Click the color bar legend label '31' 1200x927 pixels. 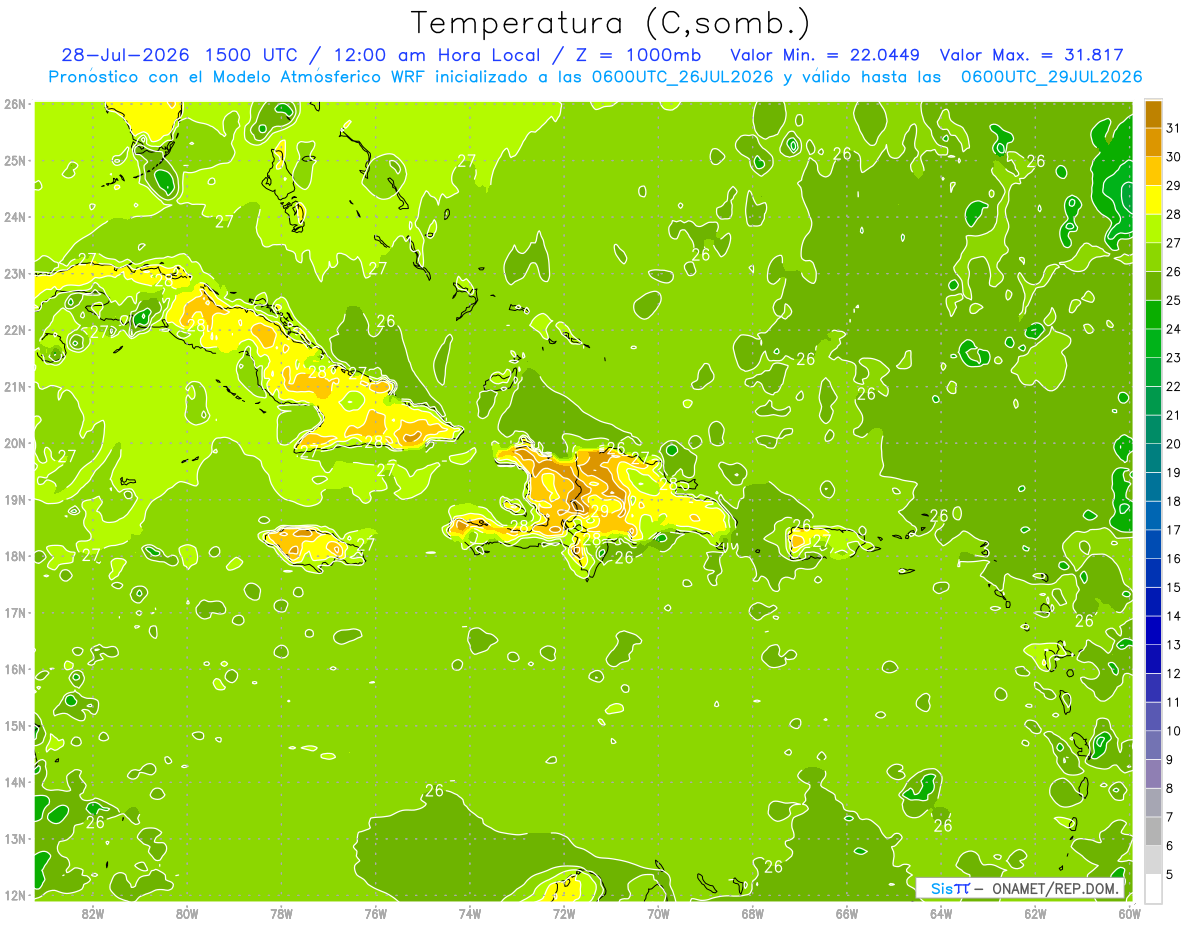(x=1174, y=128)
